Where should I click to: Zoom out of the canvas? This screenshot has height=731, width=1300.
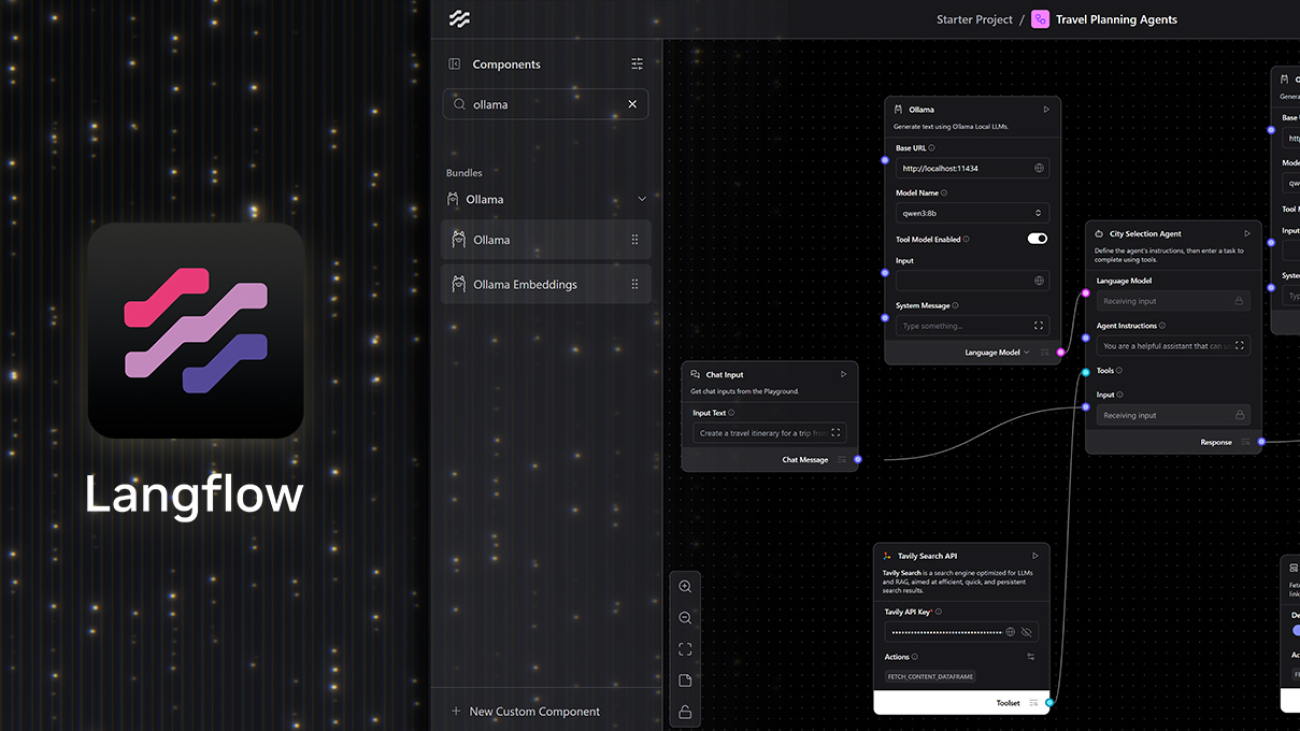pyautogui.click(x=685, y=618)
